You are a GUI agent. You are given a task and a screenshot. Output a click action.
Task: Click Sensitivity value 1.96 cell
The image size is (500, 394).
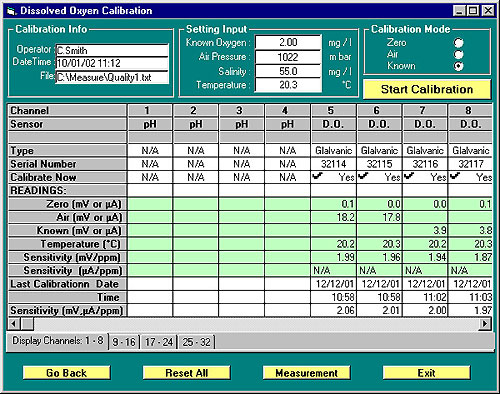point(379,257)
